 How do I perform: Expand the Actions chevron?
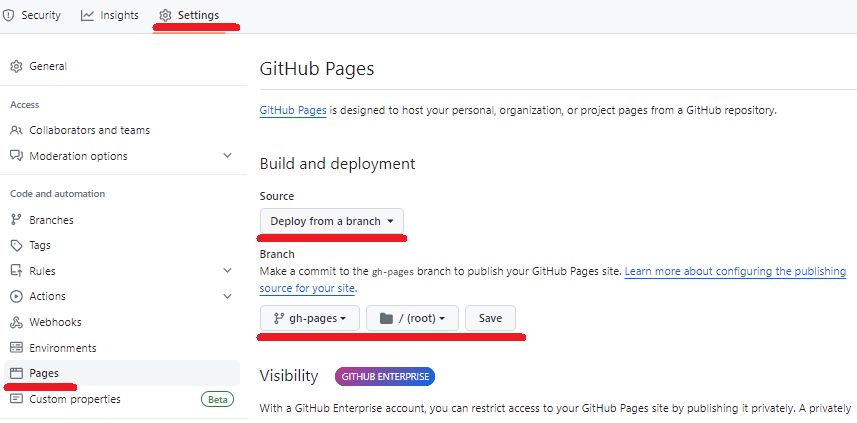click(228, 296)
